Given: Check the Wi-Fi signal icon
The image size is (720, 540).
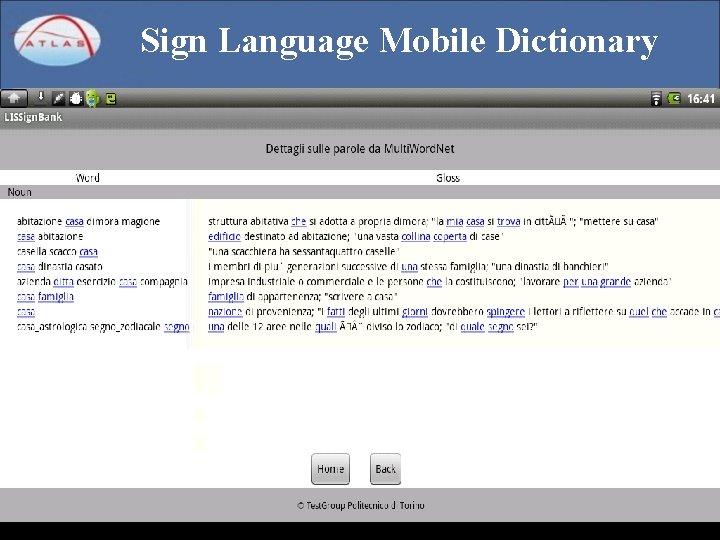Looking at the screenshot, I should [656, 98].
